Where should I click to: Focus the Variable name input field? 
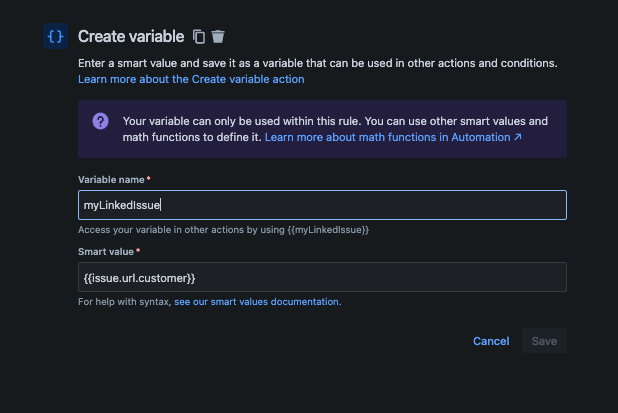[x=322, y=205]
